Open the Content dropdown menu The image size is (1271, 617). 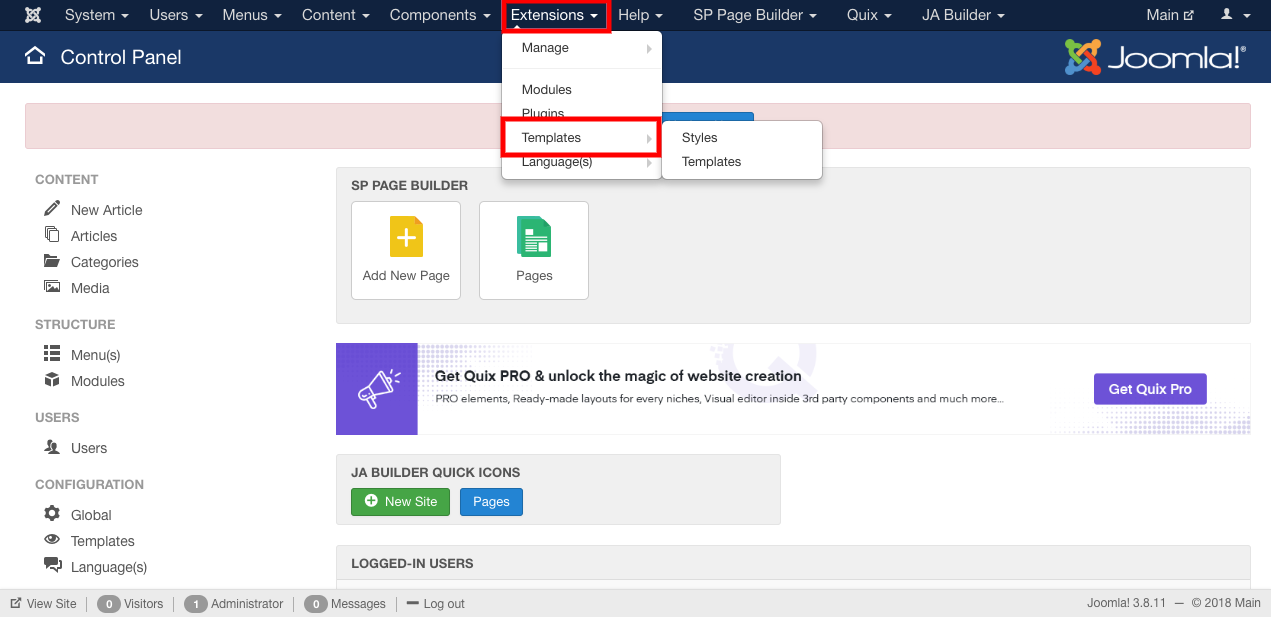click(x=336, y=15)
